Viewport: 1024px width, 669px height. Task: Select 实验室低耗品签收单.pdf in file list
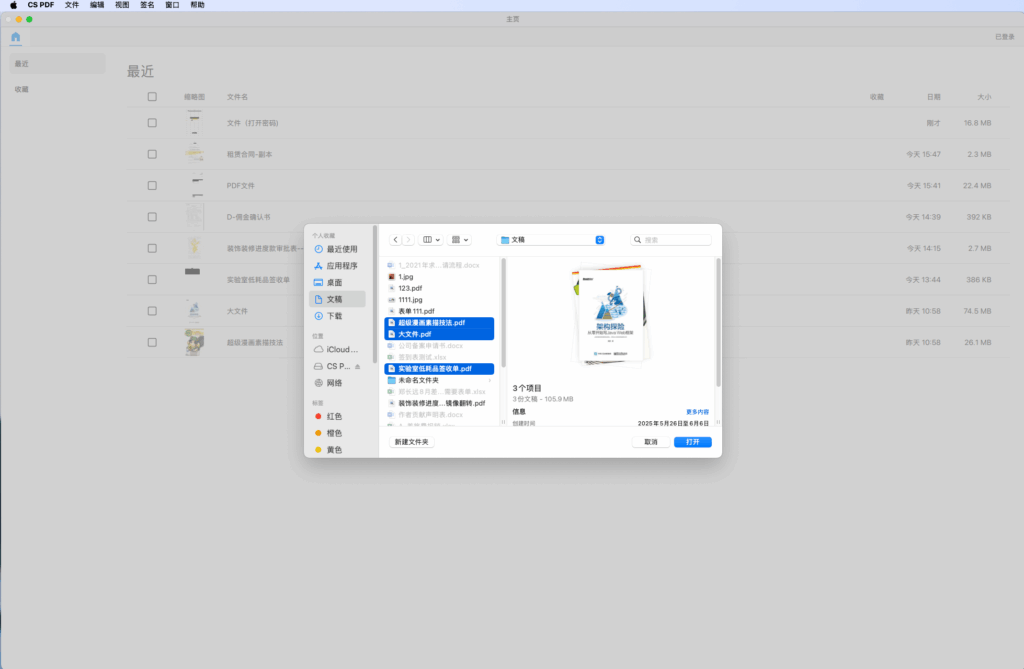[x=439, y=368]
